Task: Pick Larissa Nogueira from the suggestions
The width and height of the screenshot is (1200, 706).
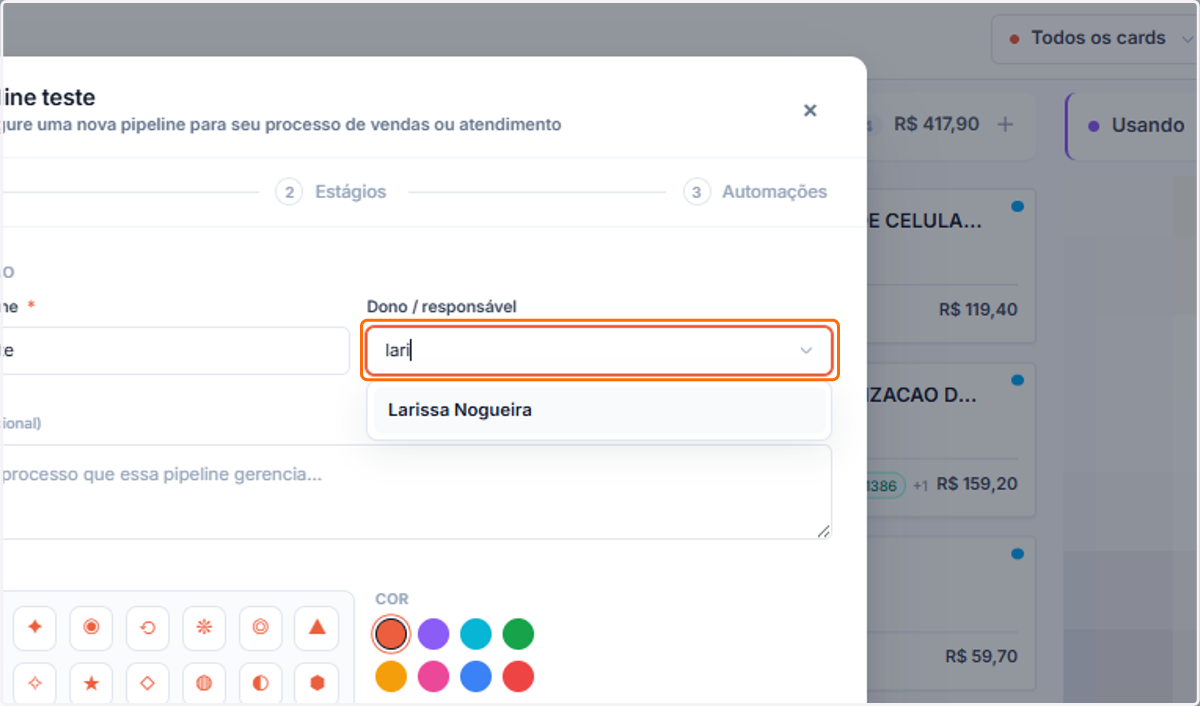Action: 599,410
